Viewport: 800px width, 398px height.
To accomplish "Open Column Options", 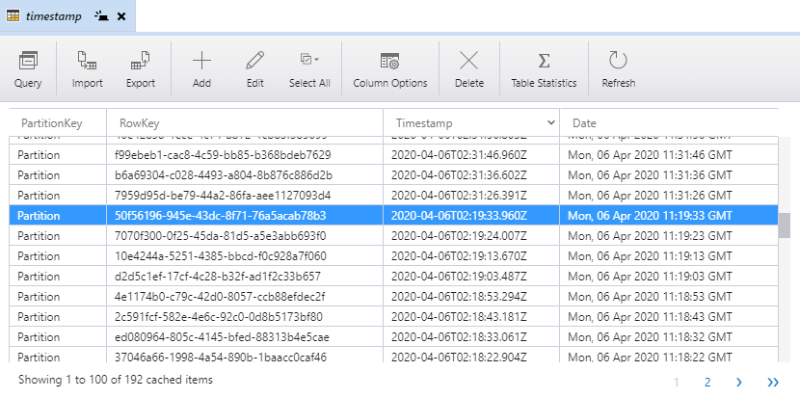I will pos(390,69).
